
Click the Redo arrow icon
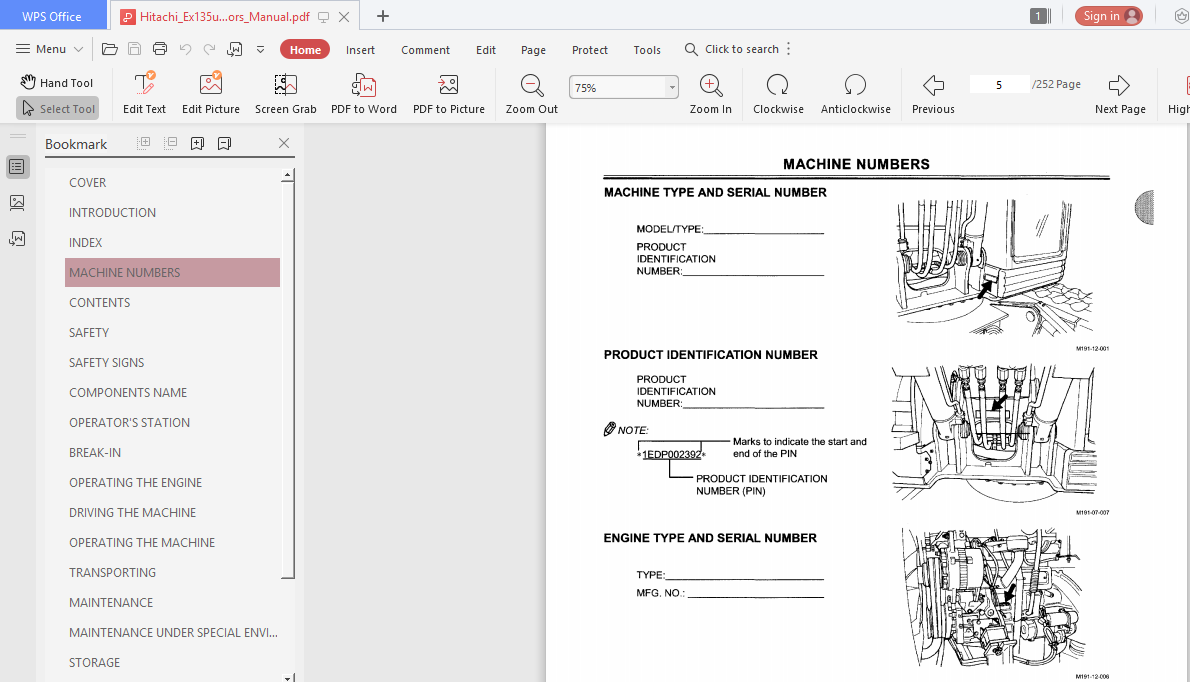[x=209, y=49]
